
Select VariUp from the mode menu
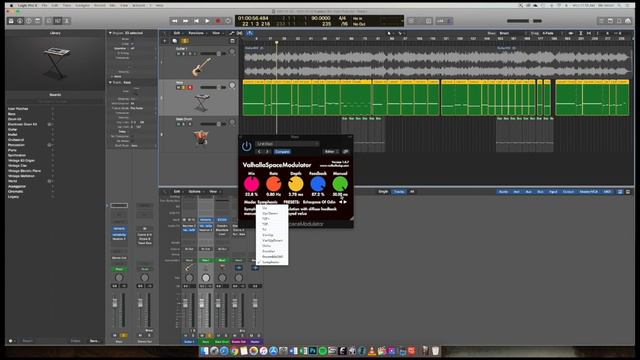pyautogui.click(x=272, y=235)
